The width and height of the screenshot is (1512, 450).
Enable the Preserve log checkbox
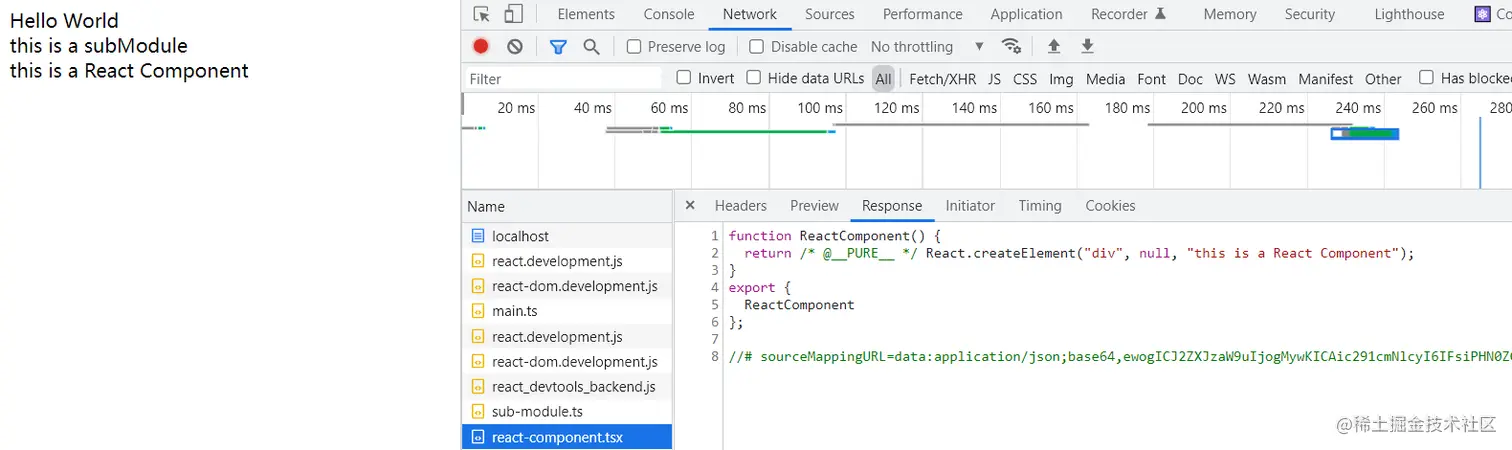point(634,46)
